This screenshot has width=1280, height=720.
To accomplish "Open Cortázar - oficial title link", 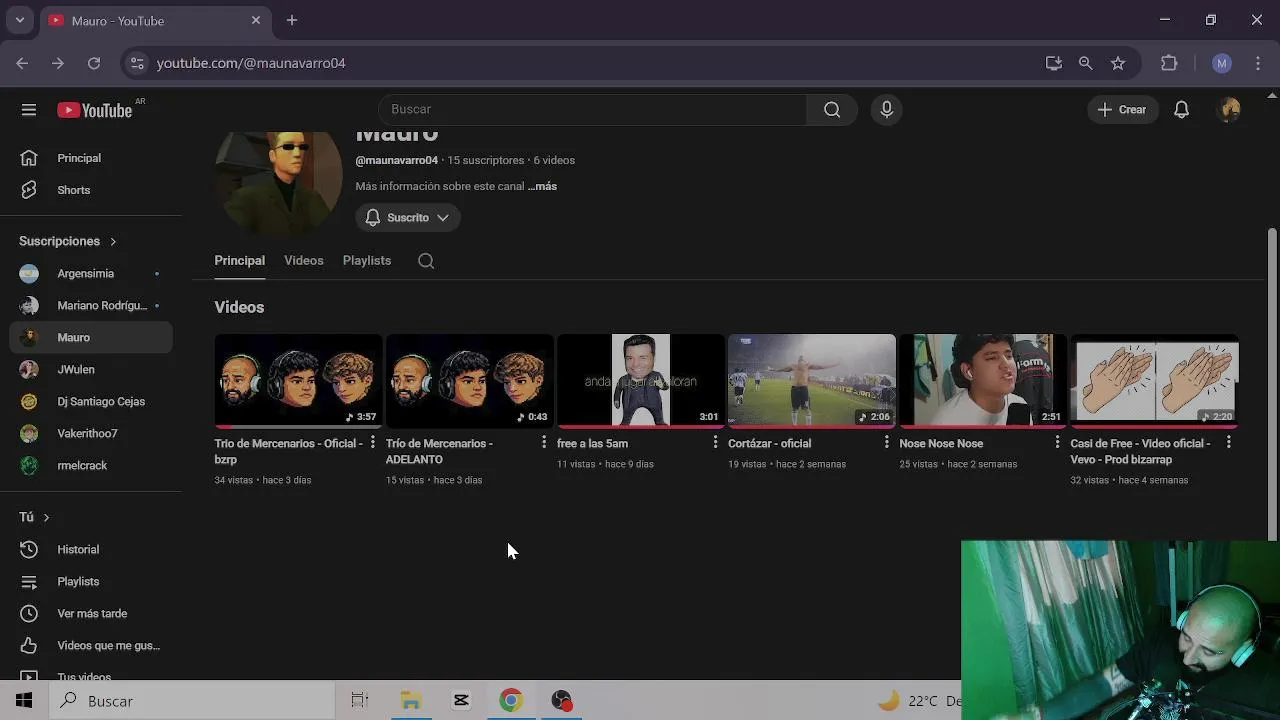I will tap(769, 443).
